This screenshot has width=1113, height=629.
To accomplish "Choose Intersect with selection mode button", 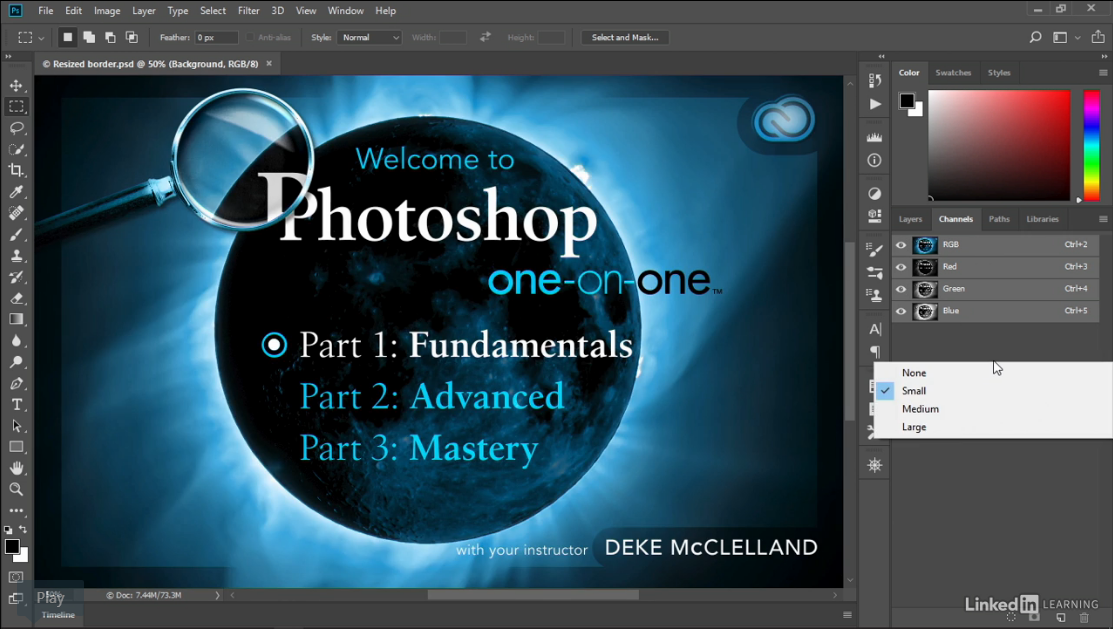I will click(131, 37).
